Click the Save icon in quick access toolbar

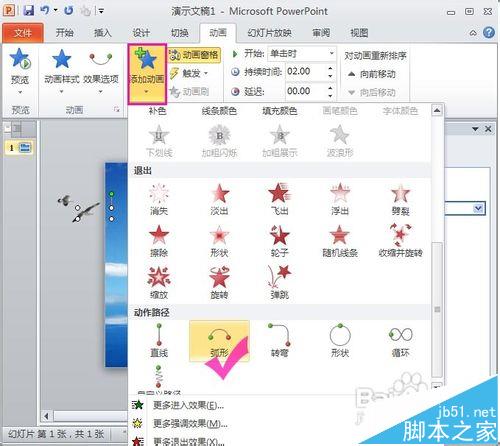tap(28, 10)
